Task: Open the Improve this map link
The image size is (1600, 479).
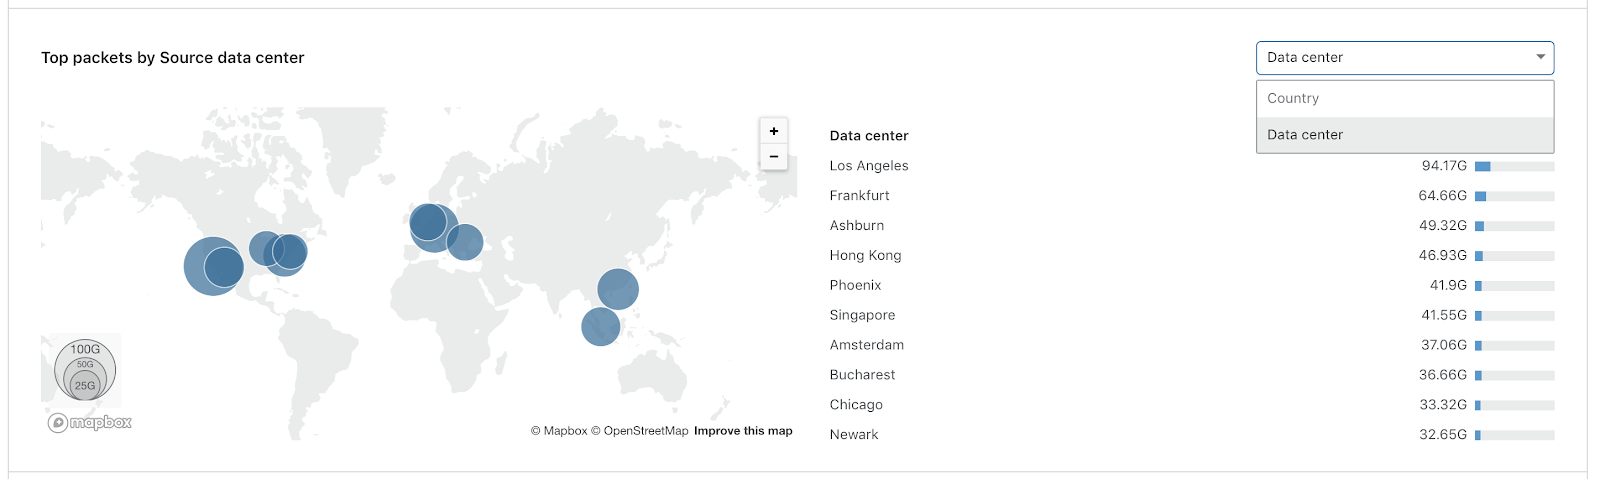Action: coord(743,431)
